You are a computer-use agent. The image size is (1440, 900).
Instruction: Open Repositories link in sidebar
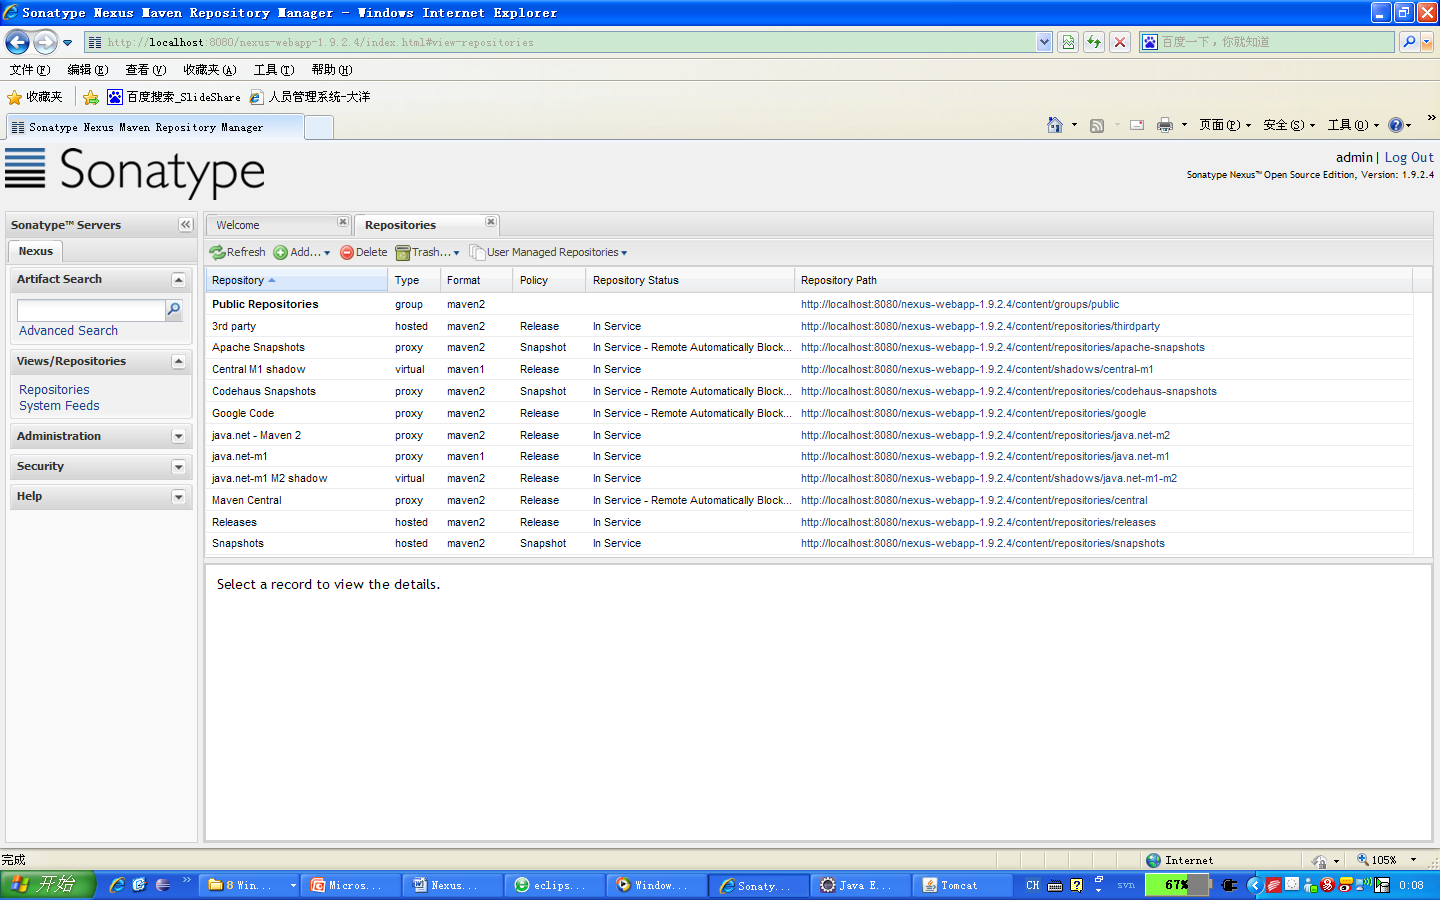point(54,389)
